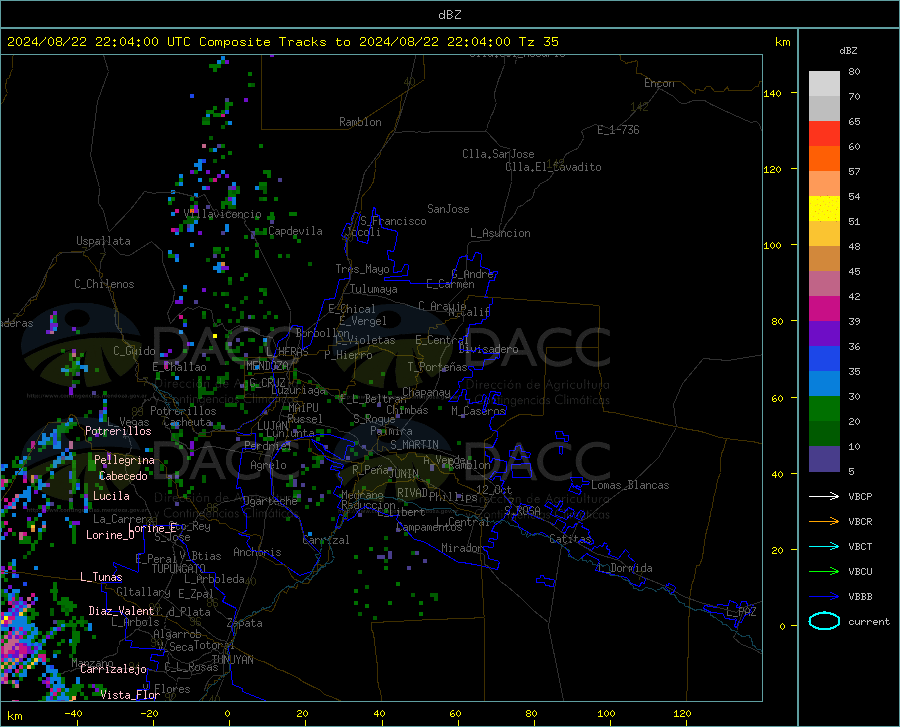Click the orange VBCR arrow legend icon
This screenshot has width=900, height=727.
824,521
